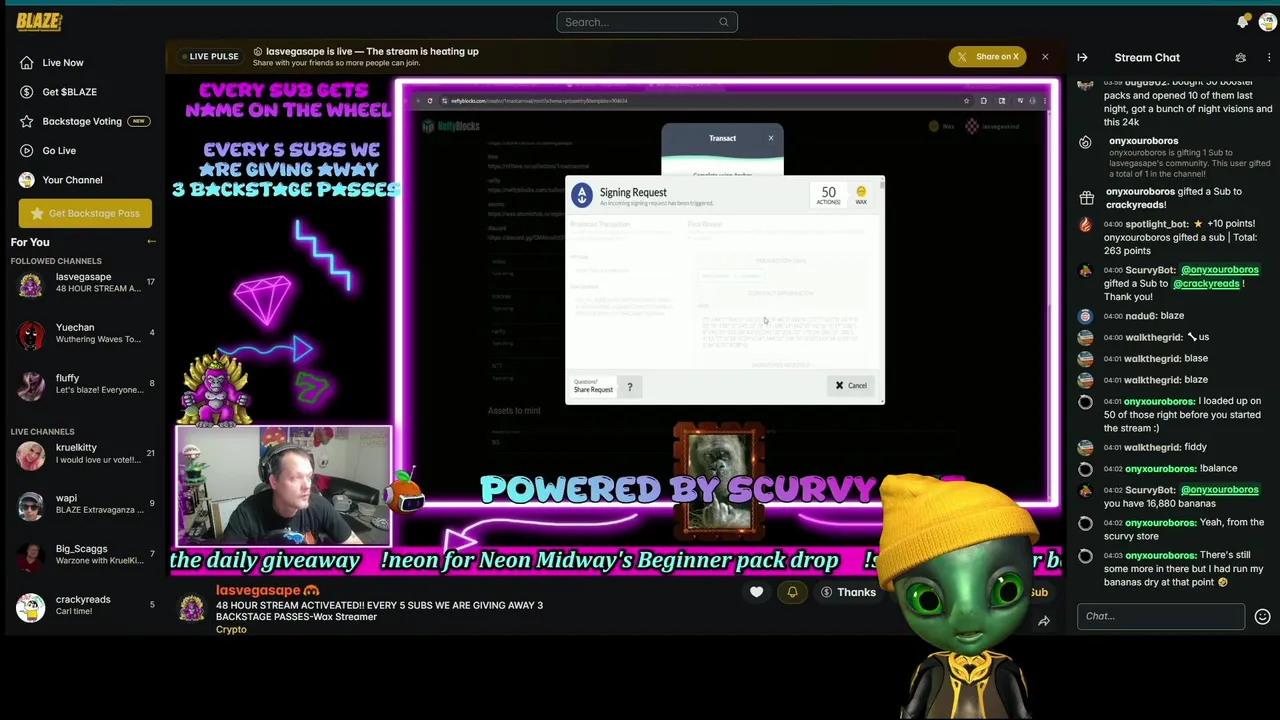The image size is (1280, 720).
Task: Open the emoji picker in chat
Action: pyautogui.click(x=1262, y=617)
